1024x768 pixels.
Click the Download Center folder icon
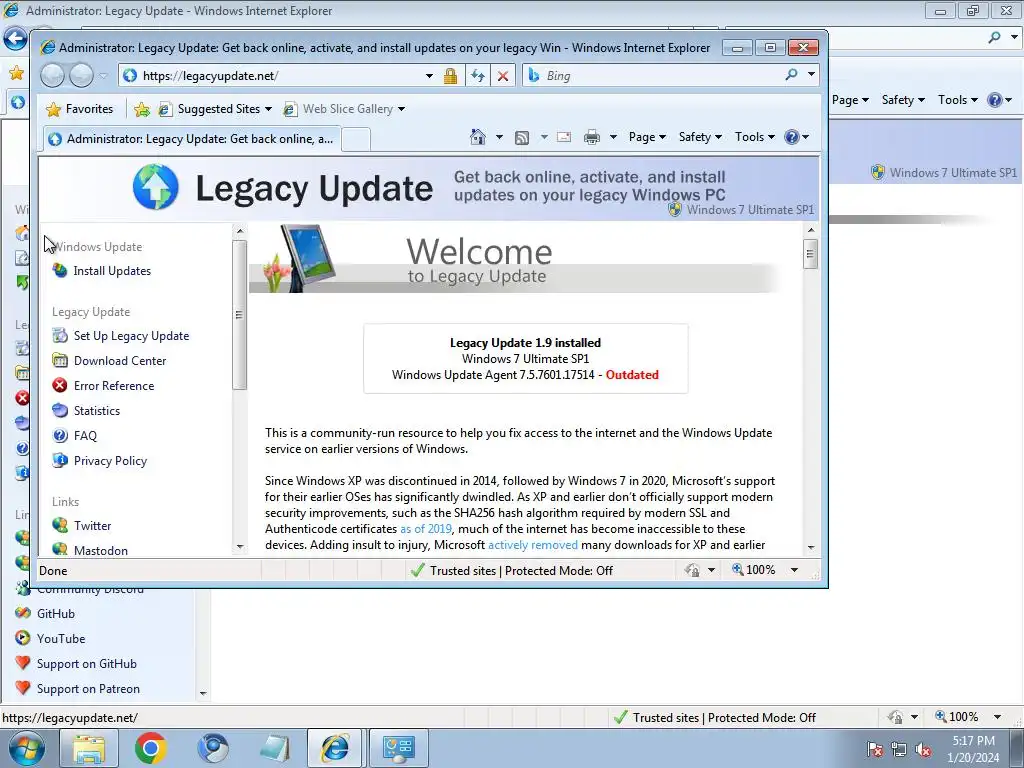coord(60,360)
